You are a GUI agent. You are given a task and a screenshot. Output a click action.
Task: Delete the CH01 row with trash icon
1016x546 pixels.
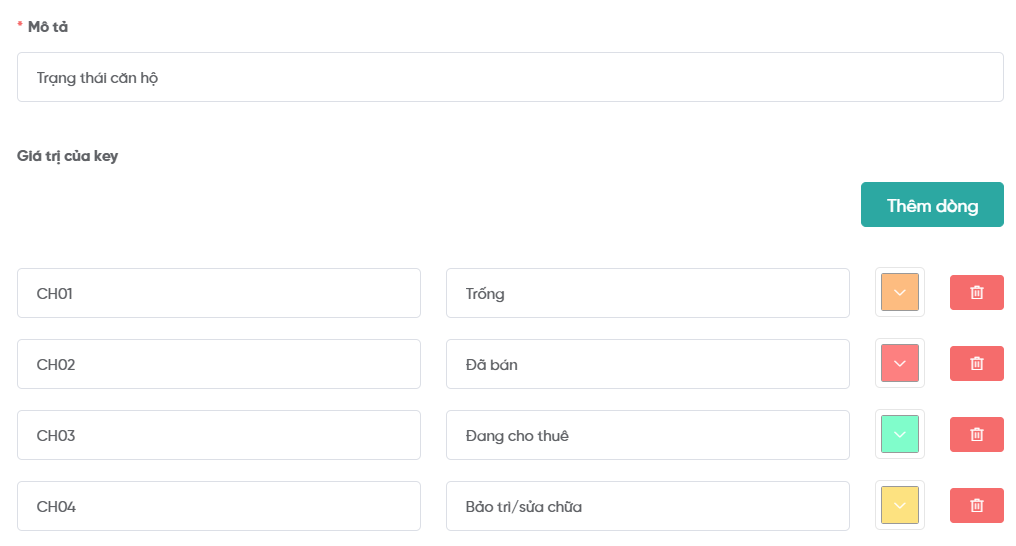[x=976, y=293]
